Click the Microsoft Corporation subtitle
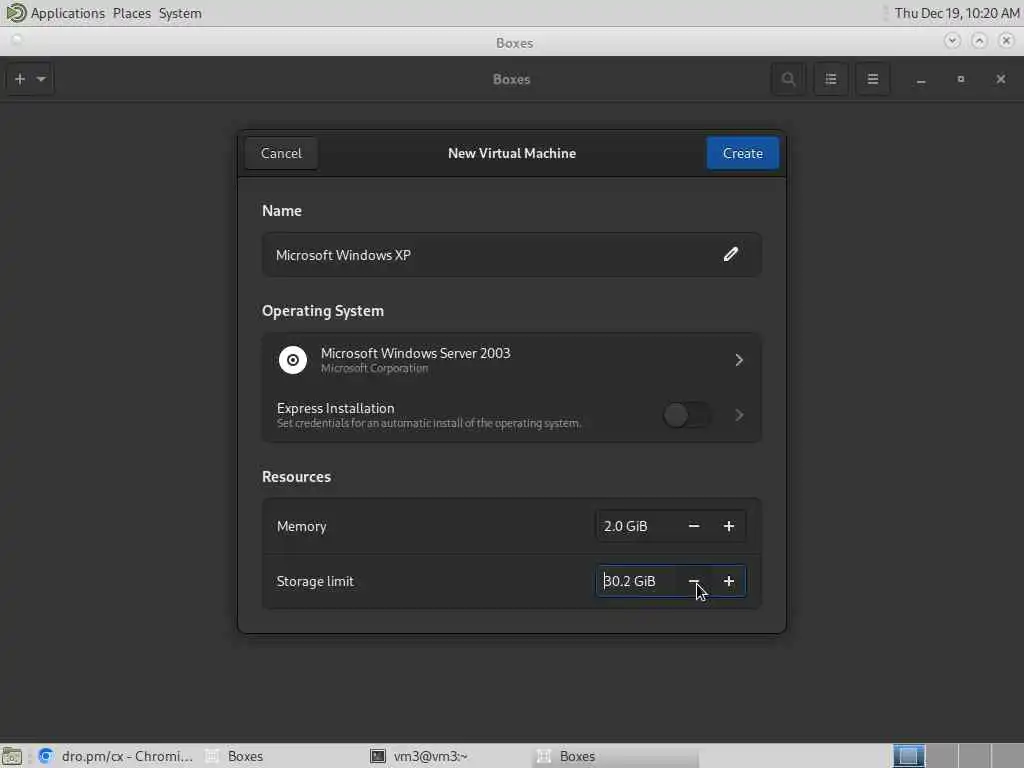1024x768 pixels. [374, 368]
